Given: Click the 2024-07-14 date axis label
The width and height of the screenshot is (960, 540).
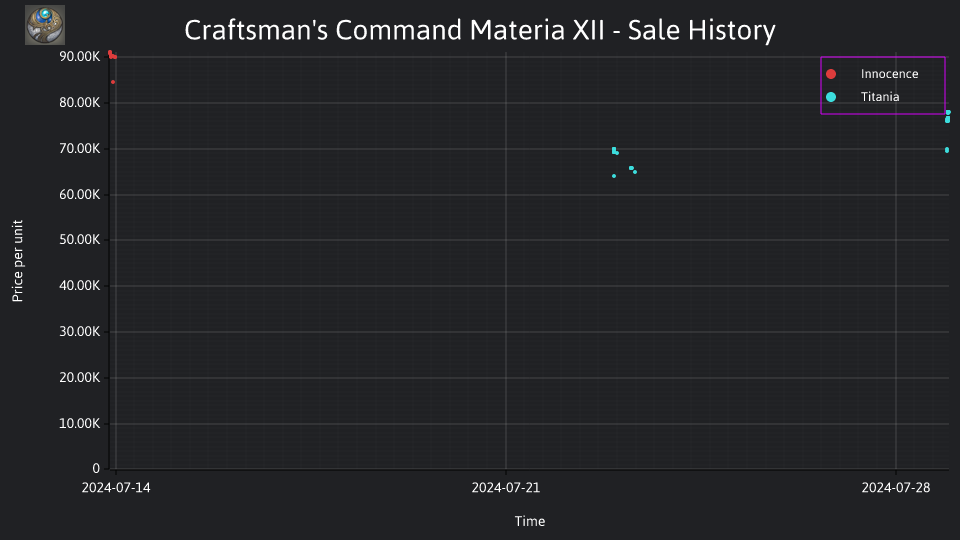Looking at the screenshot, I should (116, 488).
